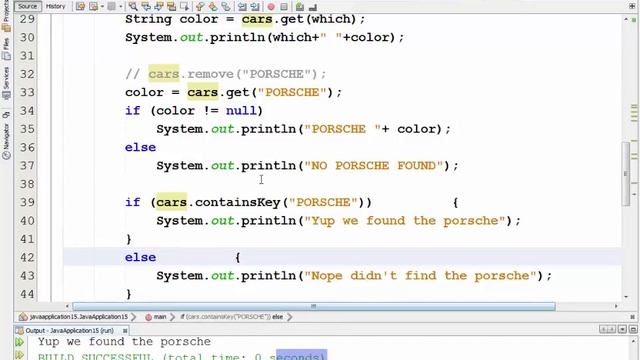Click the horizontal scrollbar thumb in the editor
This screenshot has height=360, width=640.
314,306
